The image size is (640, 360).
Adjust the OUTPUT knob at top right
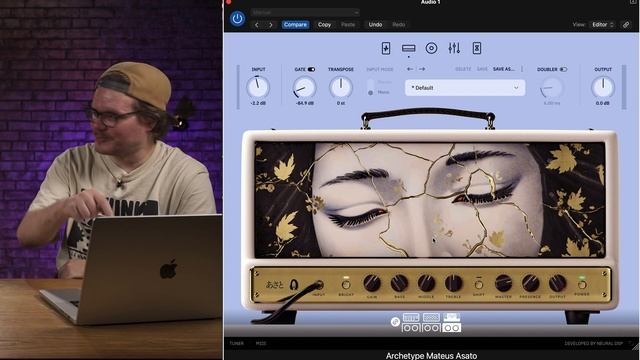tap(603, 87)
